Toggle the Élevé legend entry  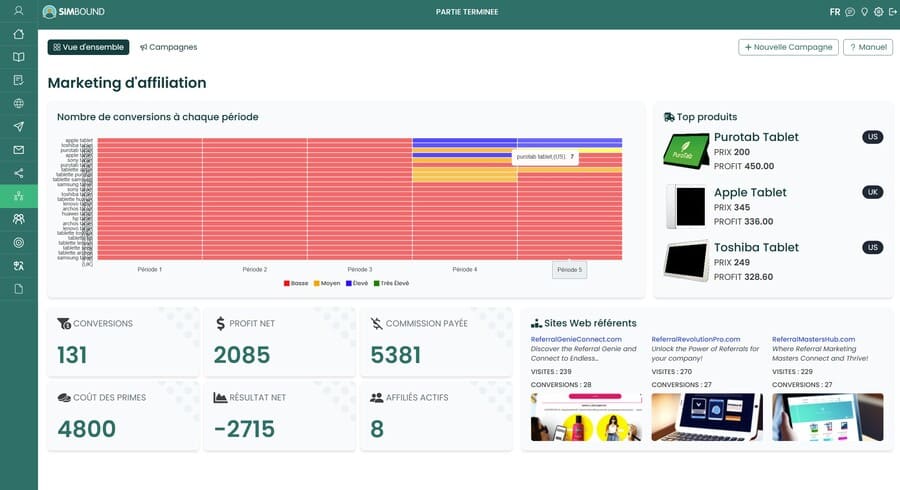(x=357, y=283)
